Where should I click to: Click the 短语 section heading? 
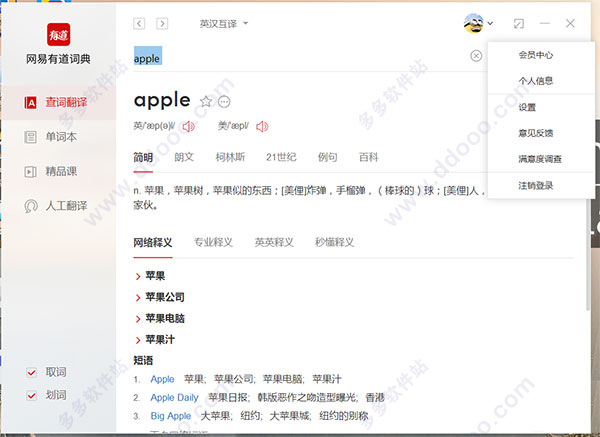(143, 360)
